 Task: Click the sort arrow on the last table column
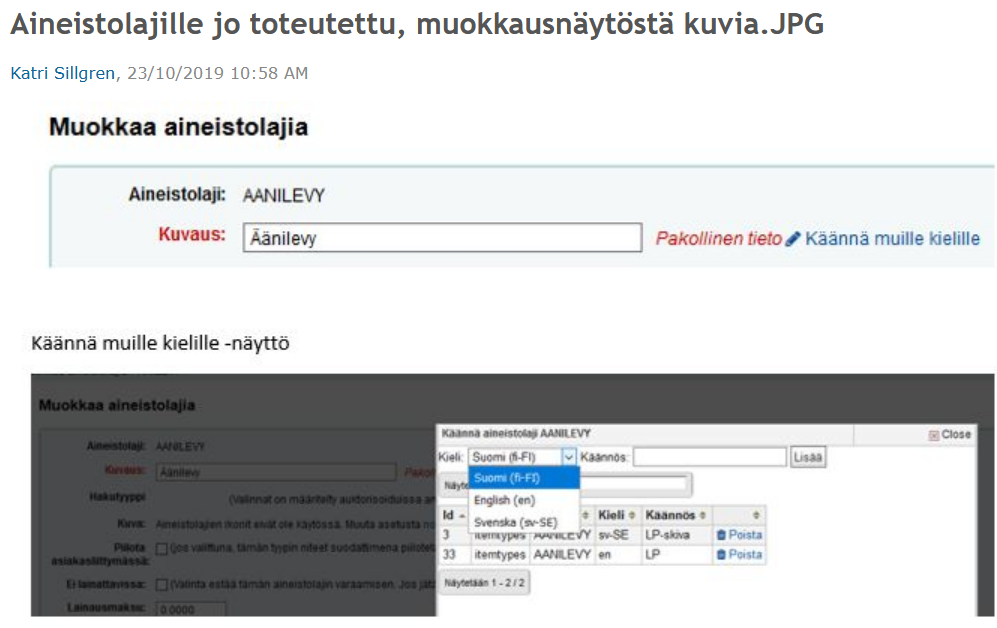pyautogui.click(x=756, y=514)
